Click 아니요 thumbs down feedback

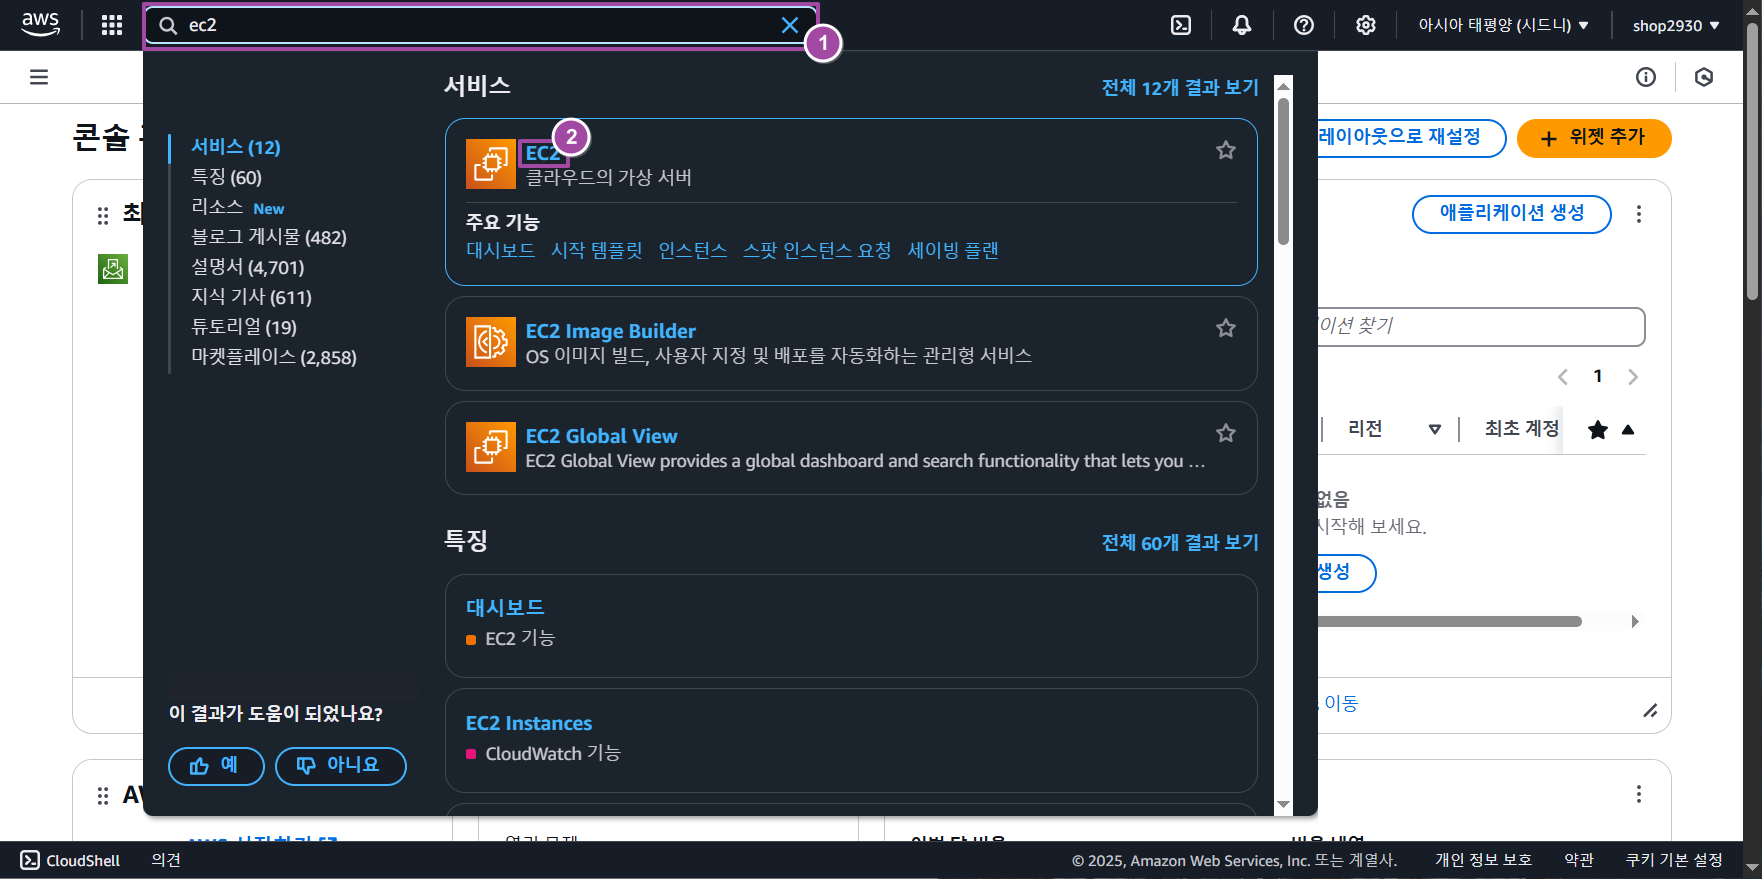pyautogui.click(x=341, y=766)
